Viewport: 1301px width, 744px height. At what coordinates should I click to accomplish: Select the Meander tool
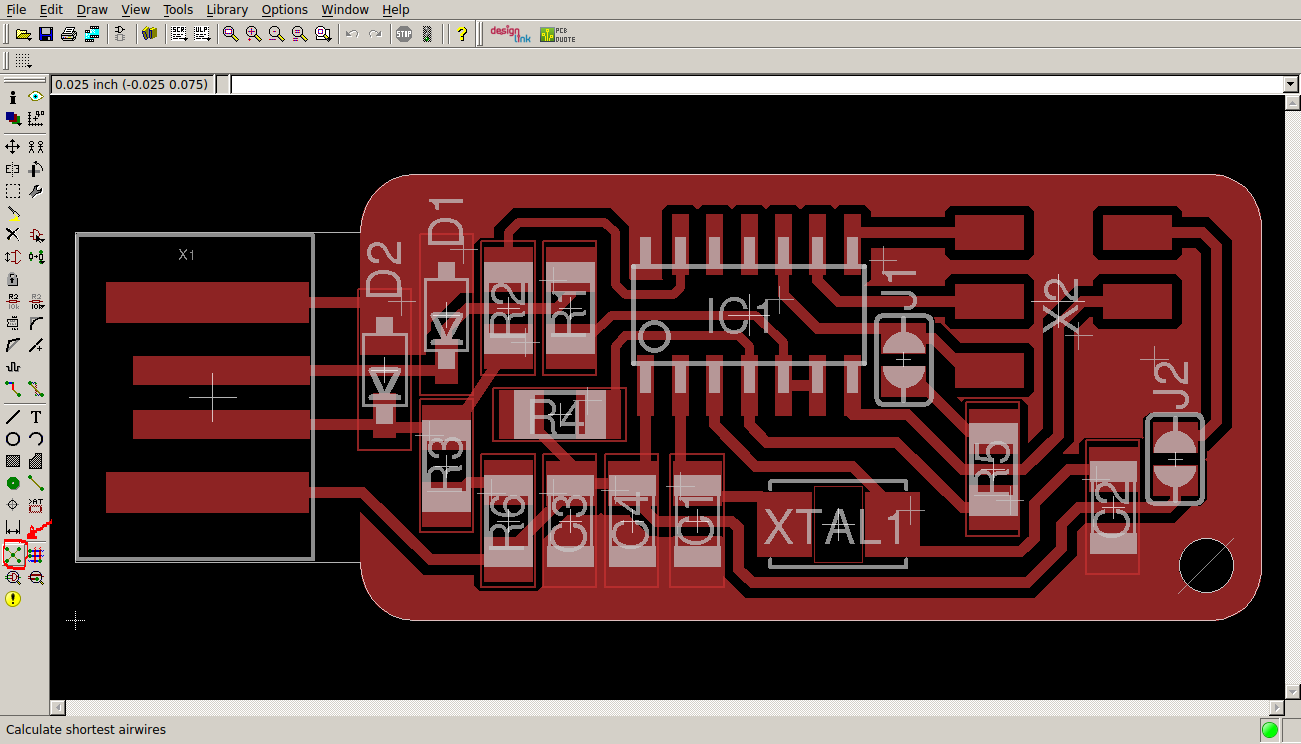(13, 367)
